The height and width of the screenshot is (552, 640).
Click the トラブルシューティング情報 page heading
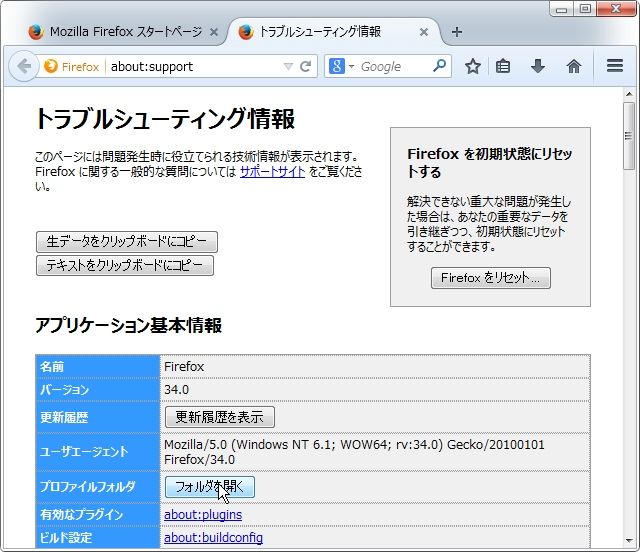(x=165, y=119)
